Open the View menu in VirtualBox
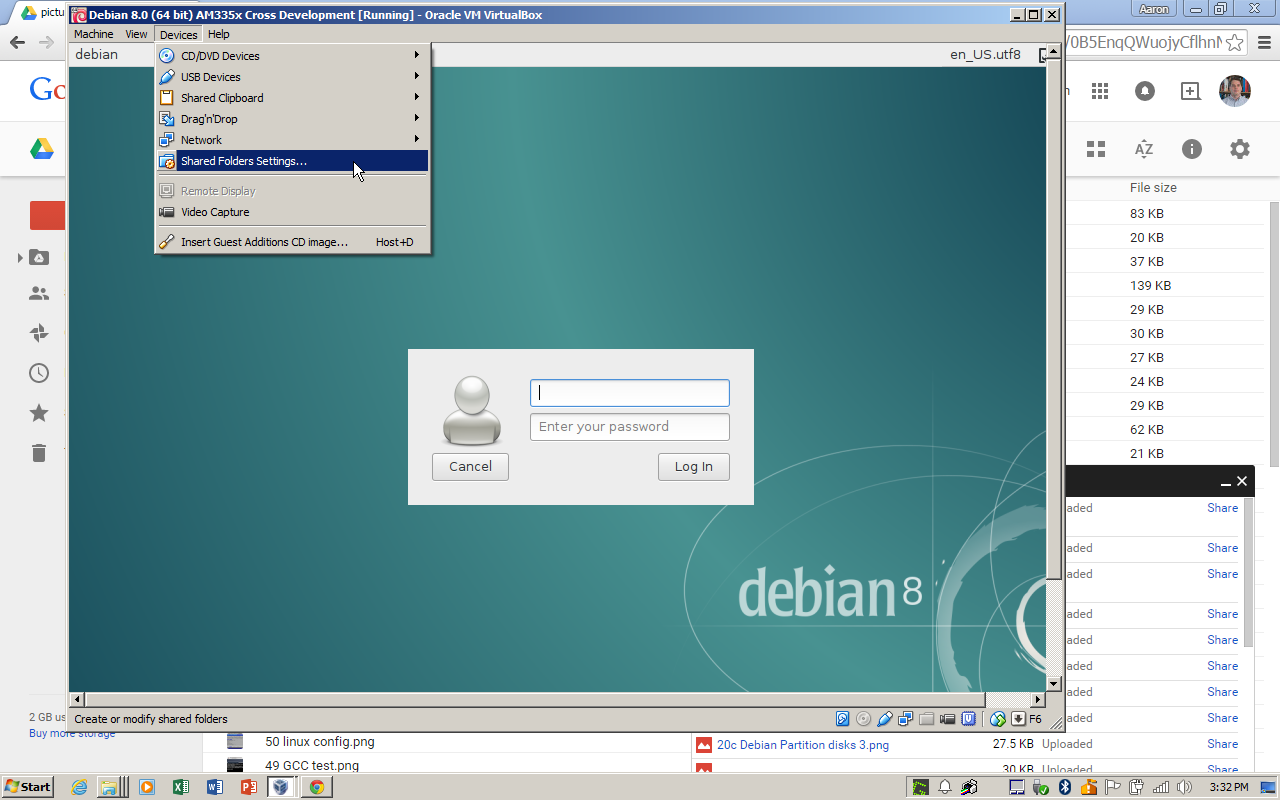 coord(136,34)
